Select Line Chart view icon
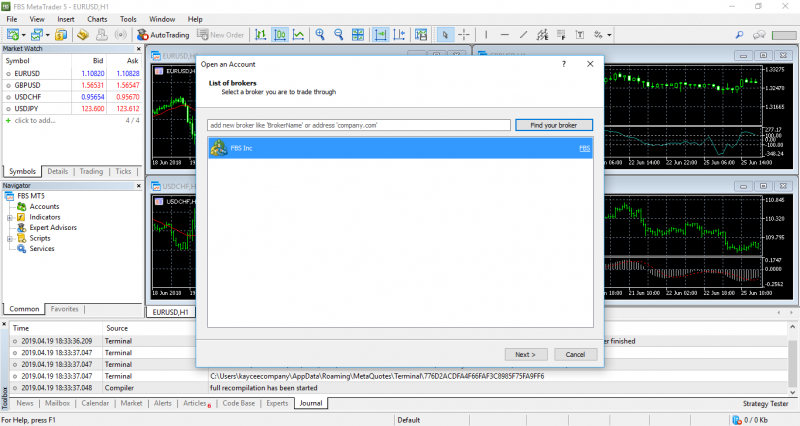Screen dimensions: 800x426 click(298, 35)
